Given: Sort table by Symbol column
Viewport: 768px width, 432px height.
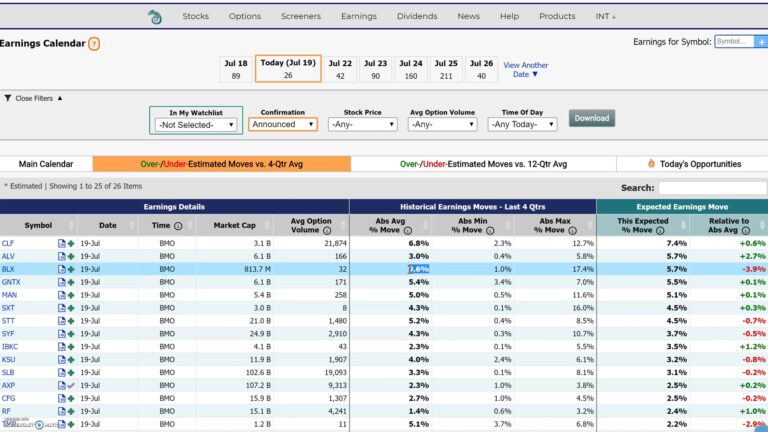Looking at the screenshot, I should coord(38,225).
